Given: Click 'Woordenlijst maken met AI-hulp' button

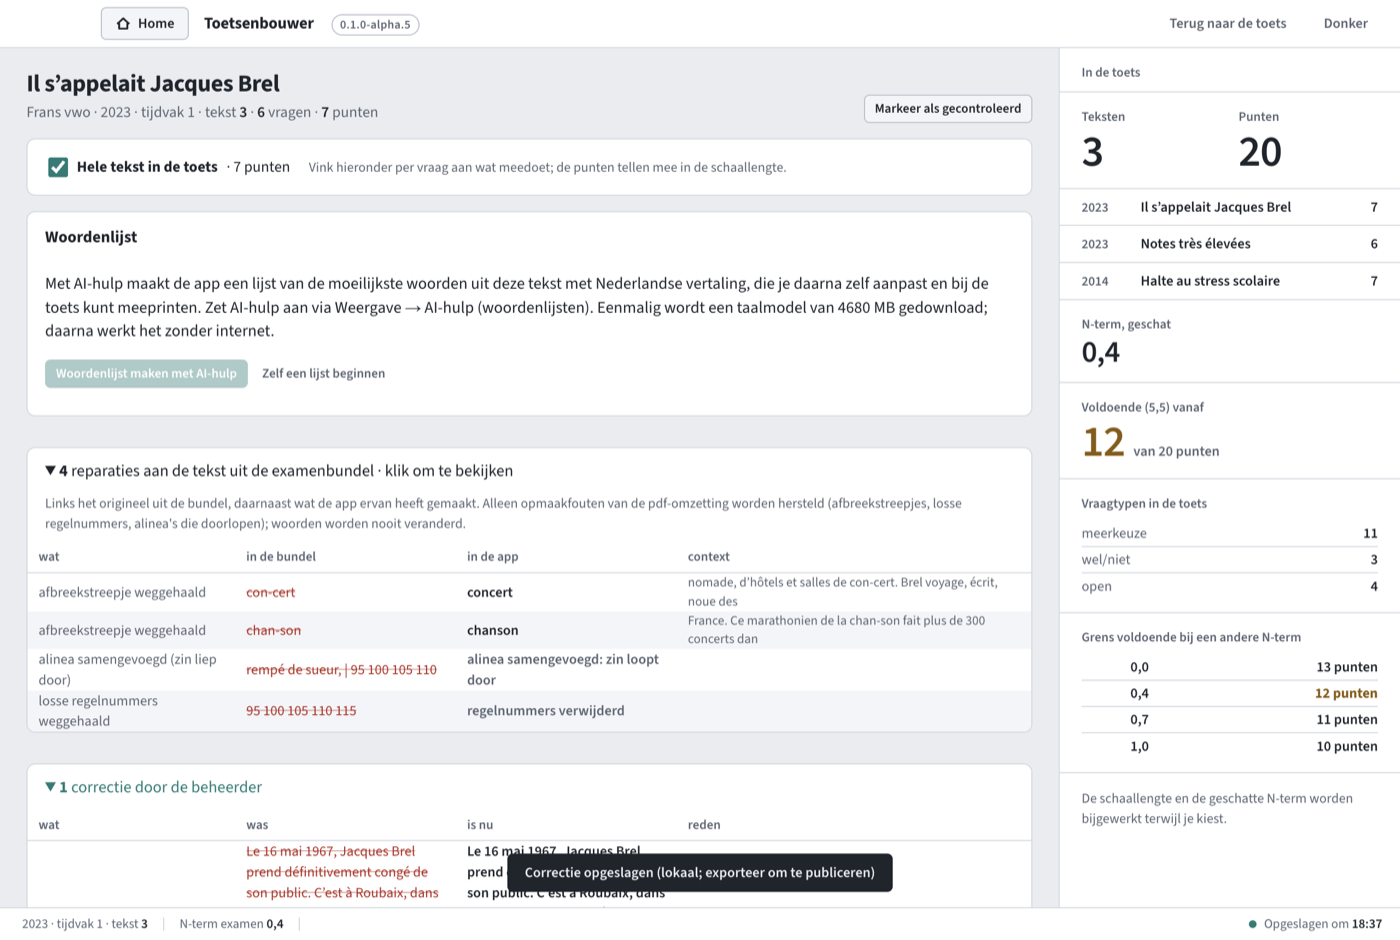Looking at the screenshot, I should 146,374.
